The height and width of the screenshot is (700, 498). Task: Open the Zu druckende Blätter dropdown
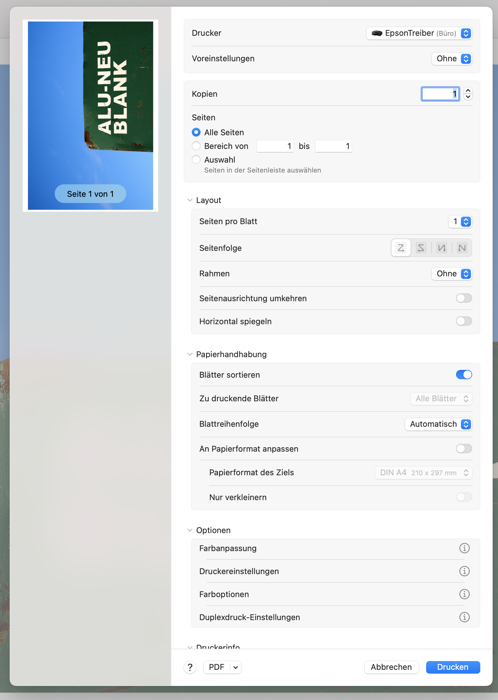click(x=441, y=399)
